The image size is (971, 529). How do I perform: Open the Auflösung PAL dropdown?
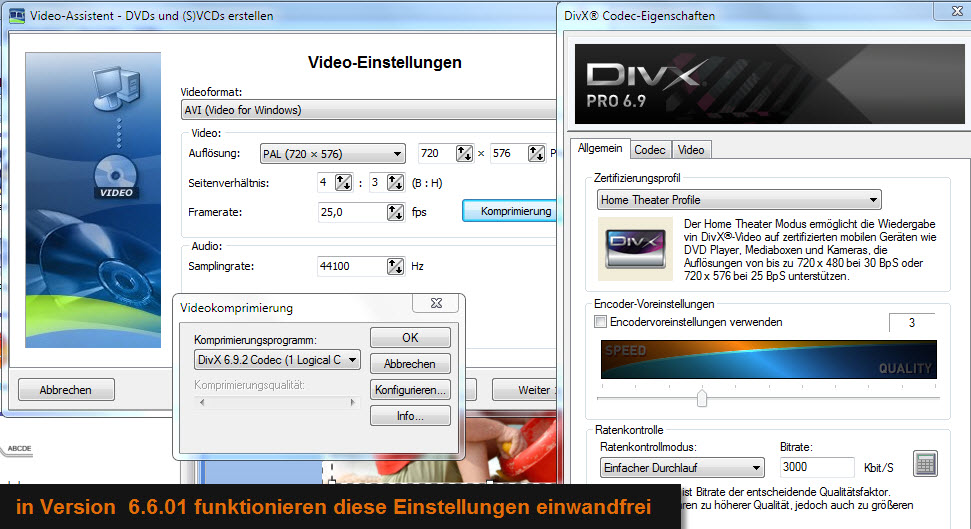point(333,154)
